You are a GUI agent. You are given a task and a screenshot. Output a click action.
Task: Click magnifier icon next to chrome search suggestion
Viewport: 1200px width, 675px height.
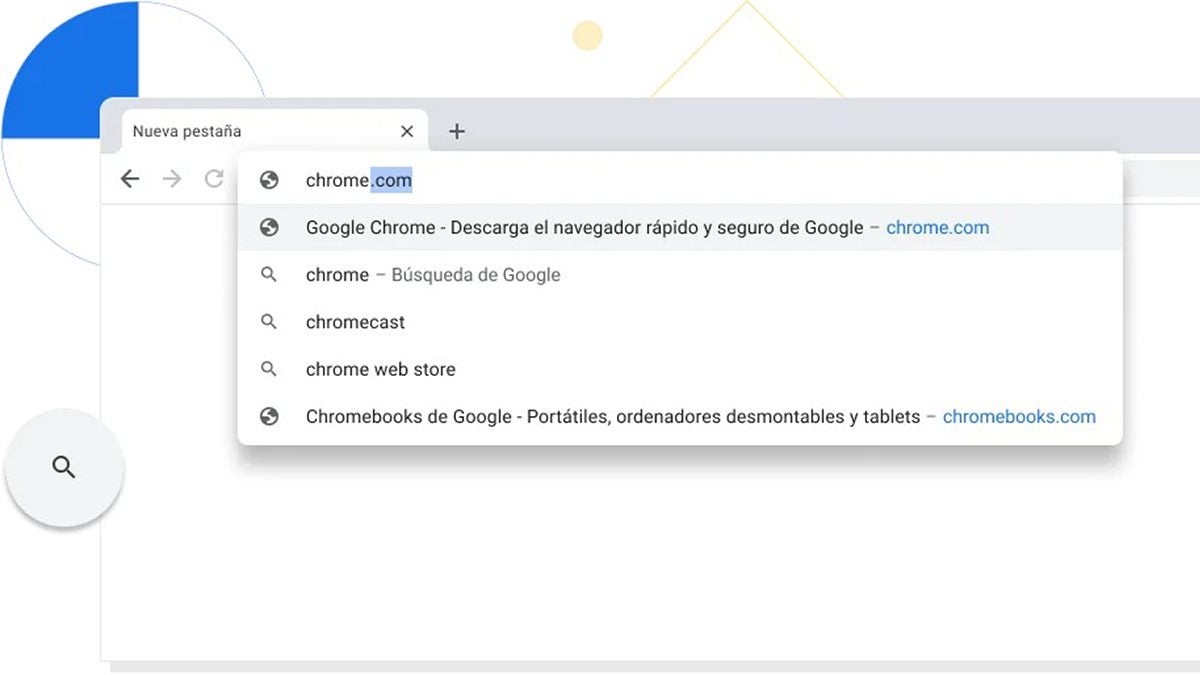(268, 274)
